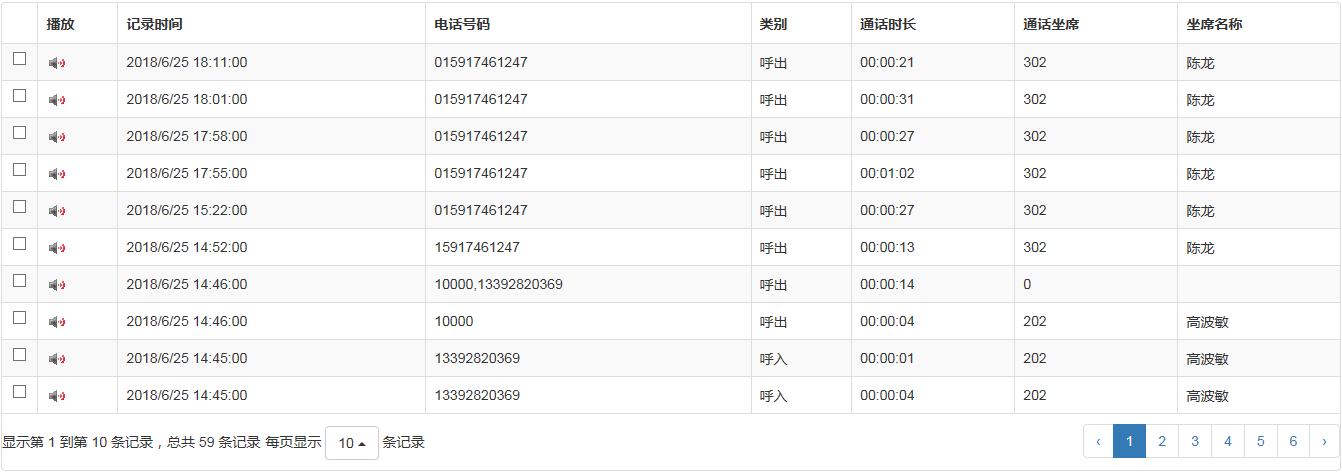Sort by the 记录时间 column header
The width and height of the screenshot is (1342, 472).
155,24
